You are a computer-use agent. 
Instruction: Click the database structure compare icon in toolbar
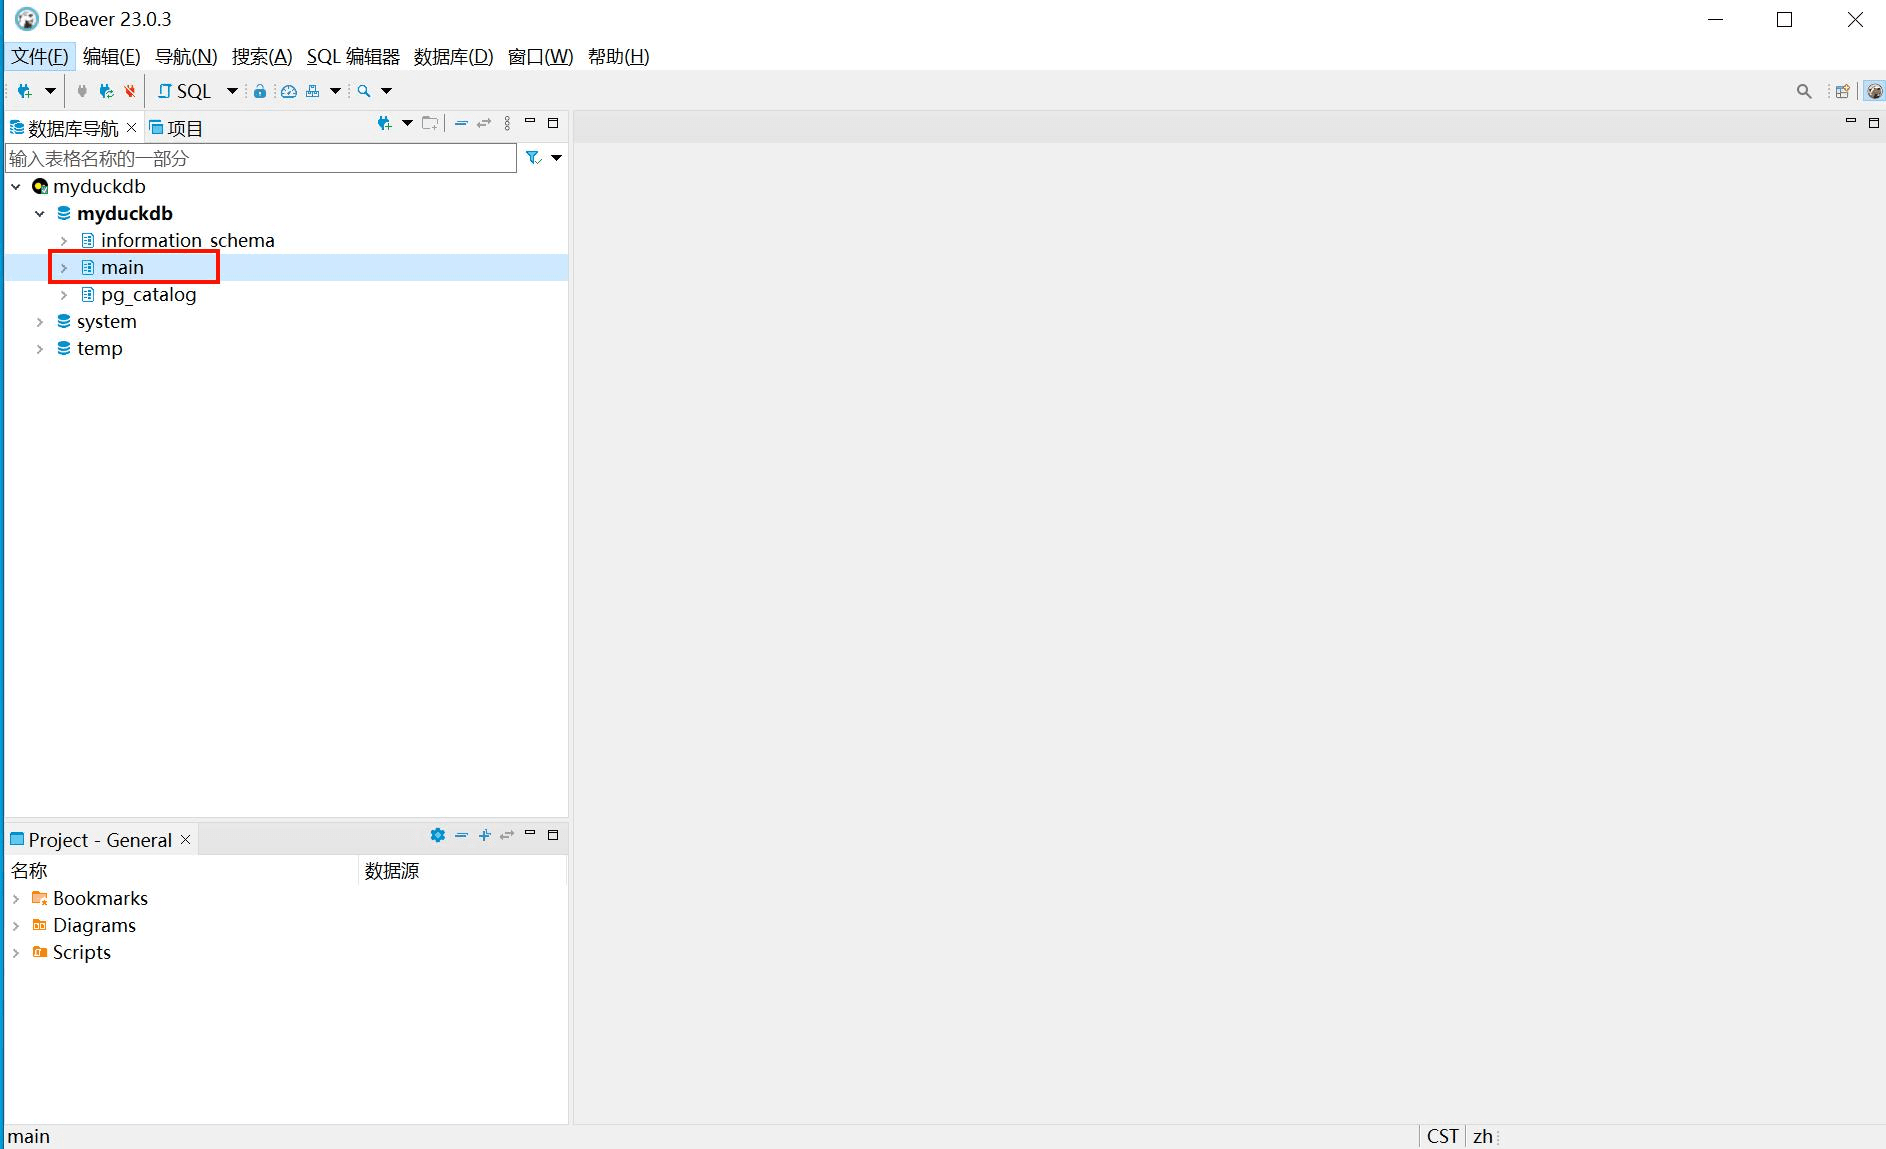pyautogui.click(x=313, y=91)
